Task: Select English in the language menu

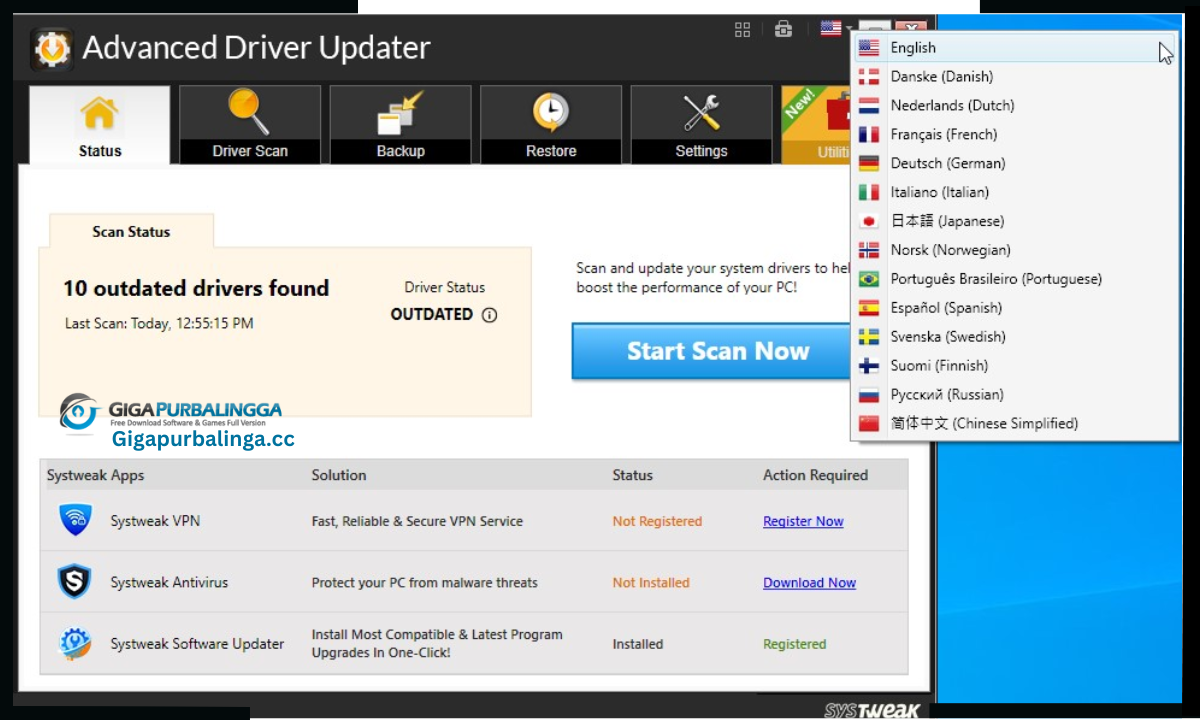Action: 1015,48
